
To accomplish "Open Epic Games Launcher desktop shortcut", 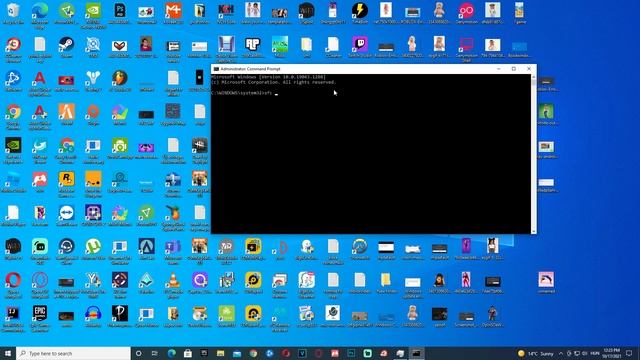I will point(40,318).
